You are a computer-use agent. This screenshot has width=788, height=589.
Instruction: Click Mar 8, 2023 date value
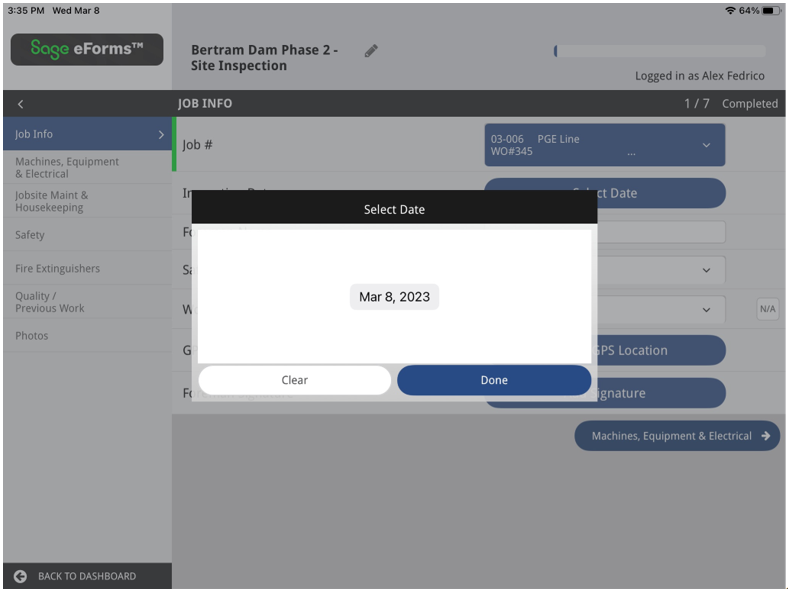[395, 297]
